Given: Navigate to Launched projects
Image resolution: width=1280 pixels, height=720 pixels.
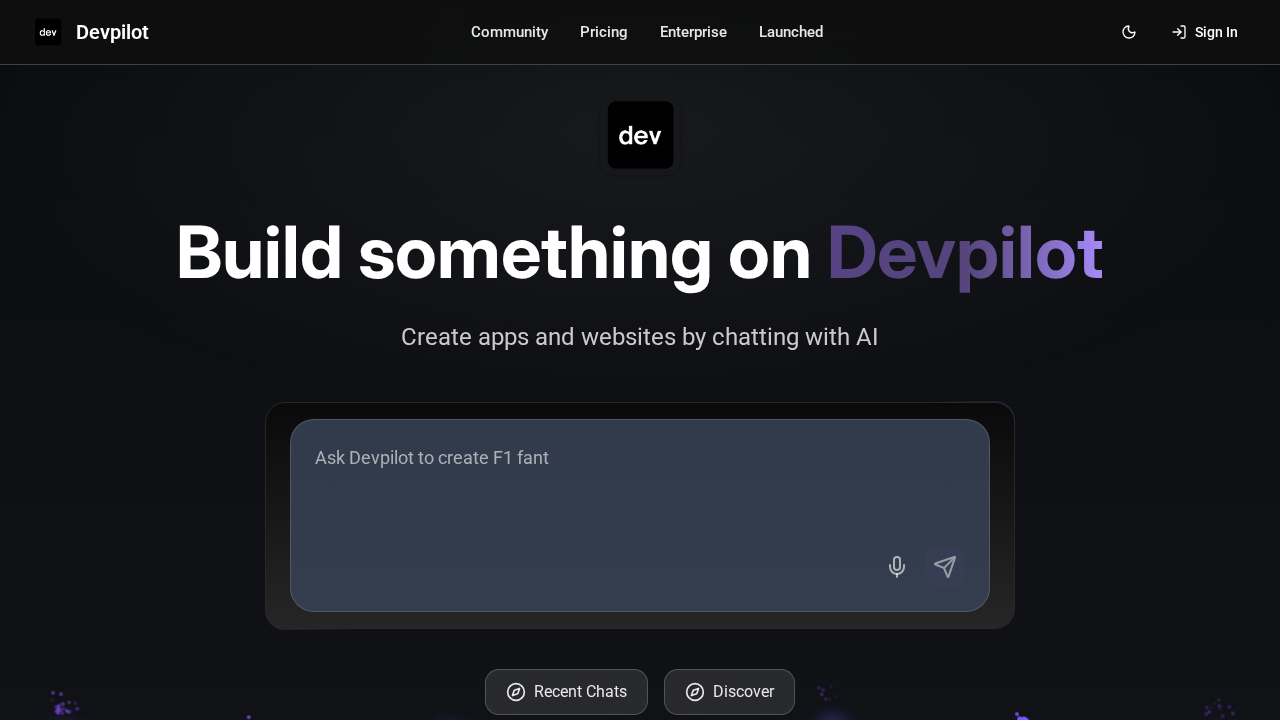Looking at the screenshot, I should pyautogui.click(x=791, y=32).
